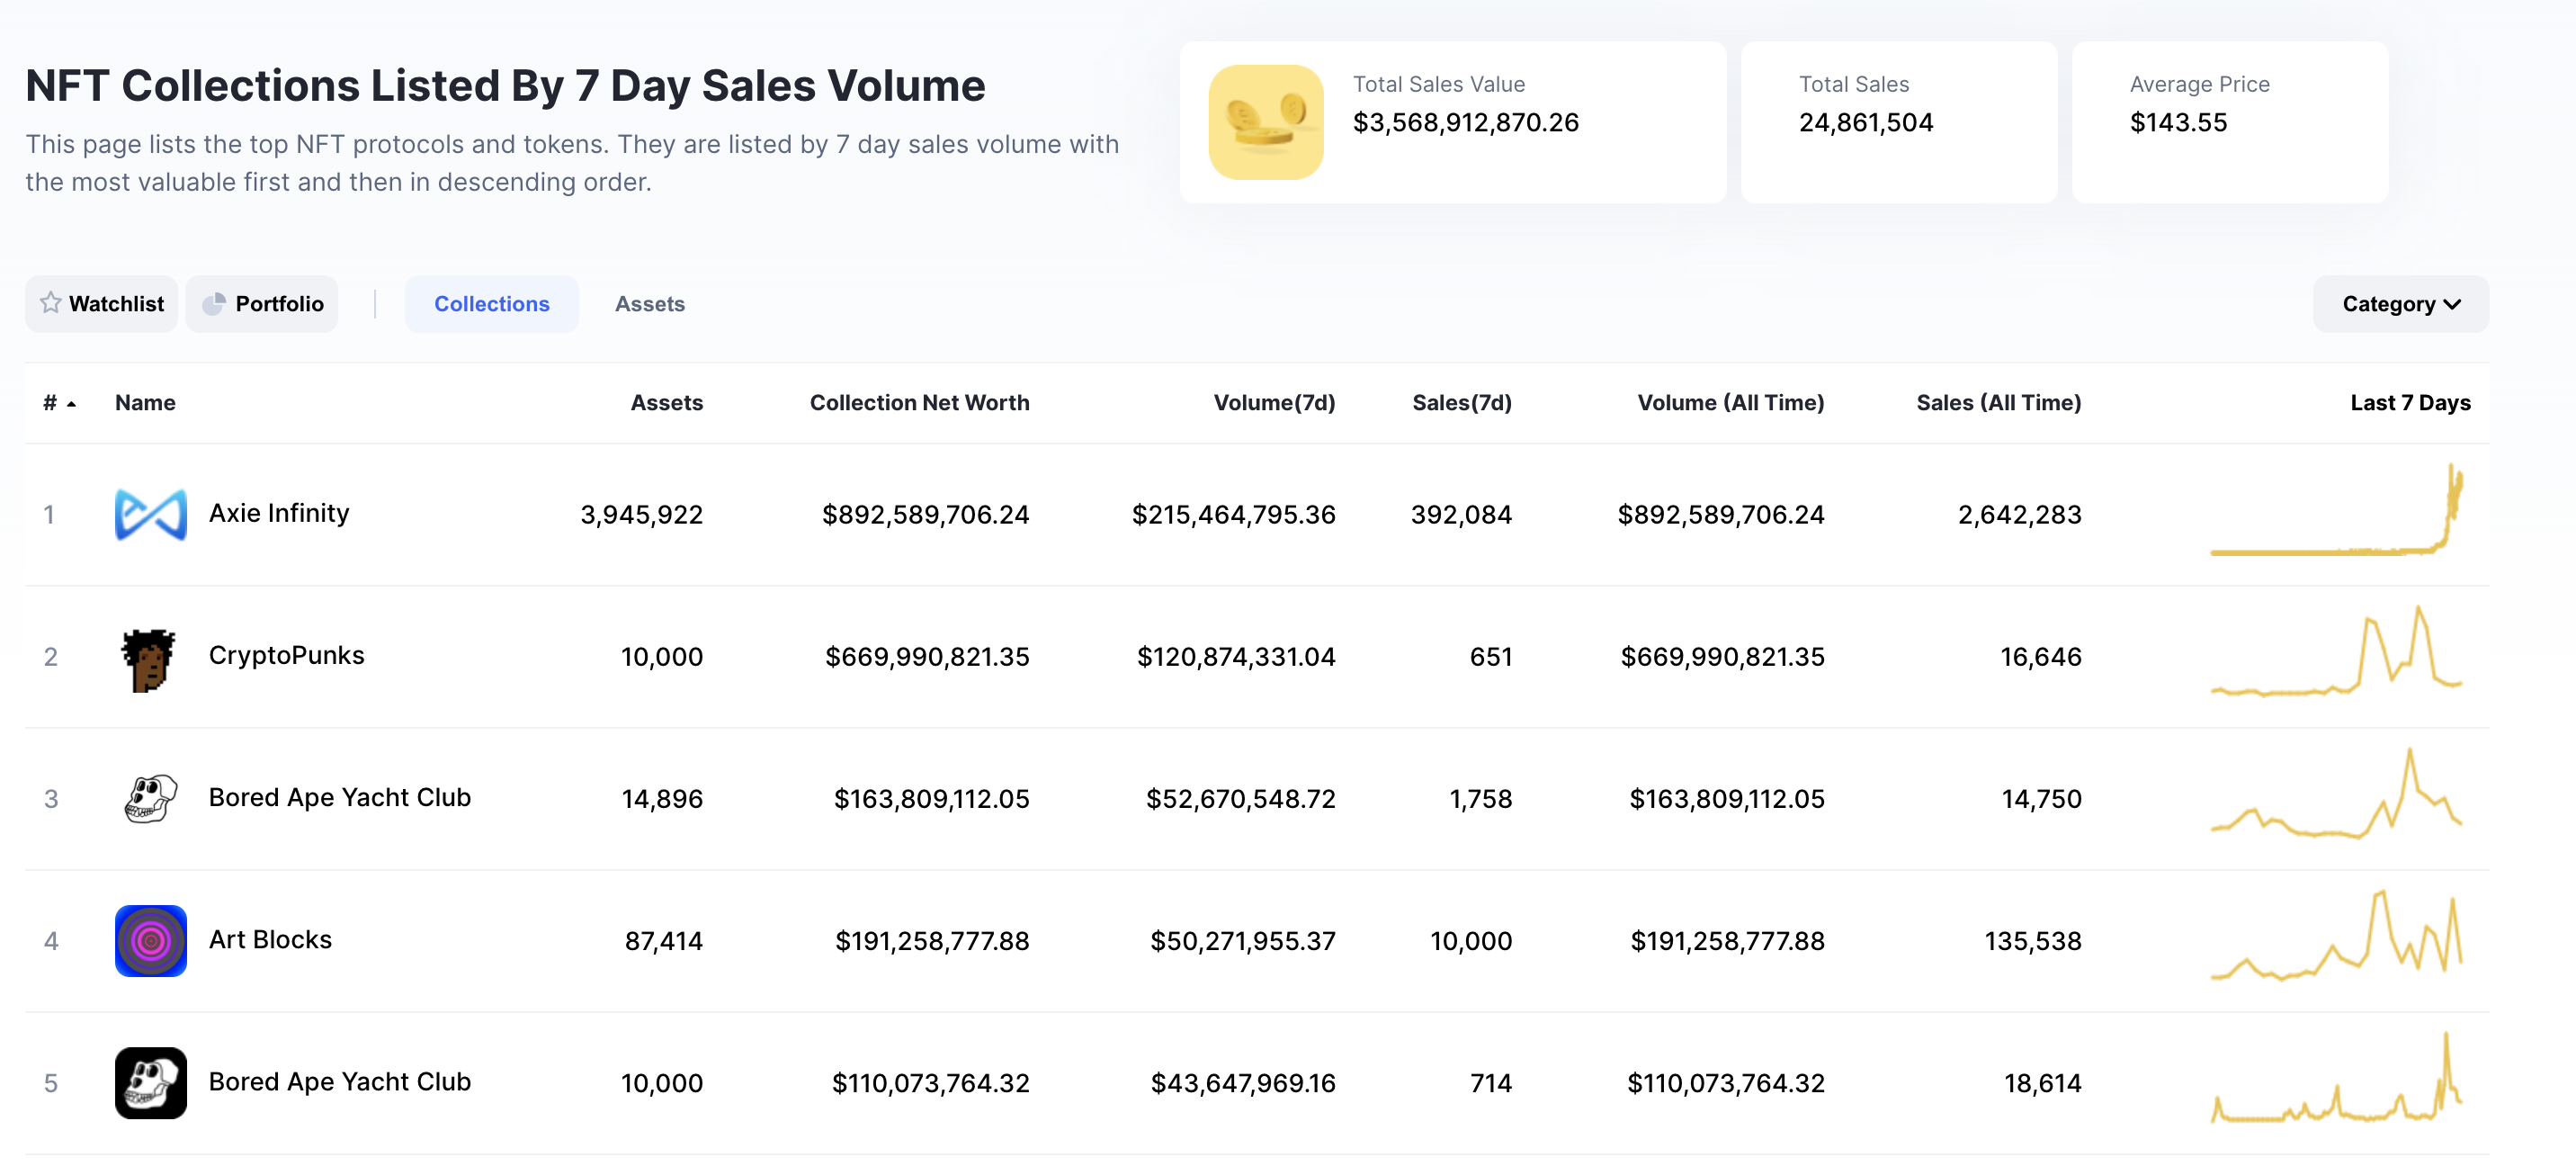Click the CryptoPunks 7-day sparkline chart

click(2336, 653)
